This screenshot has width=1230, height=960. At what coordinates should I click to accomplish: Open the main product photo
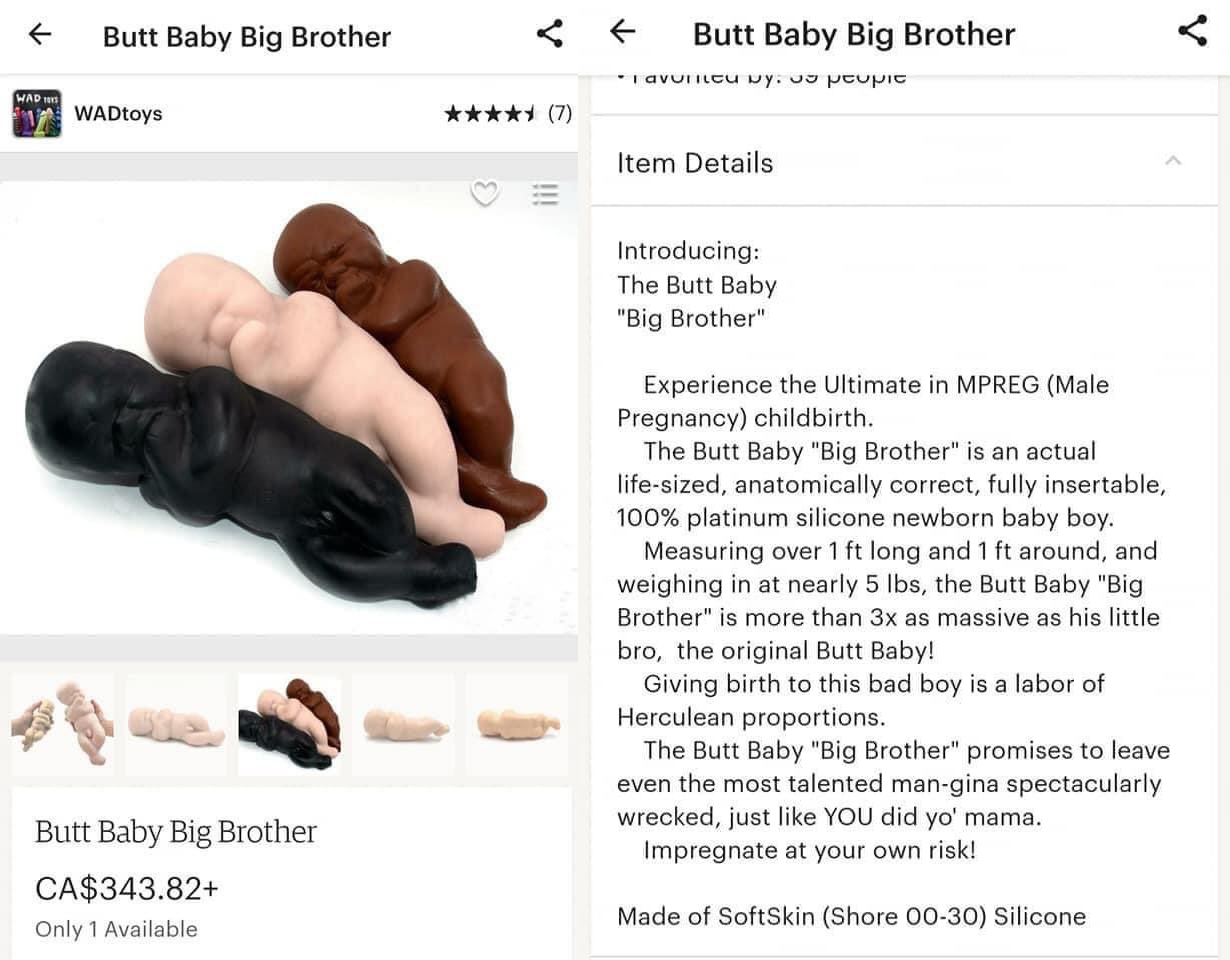(288, 407)
